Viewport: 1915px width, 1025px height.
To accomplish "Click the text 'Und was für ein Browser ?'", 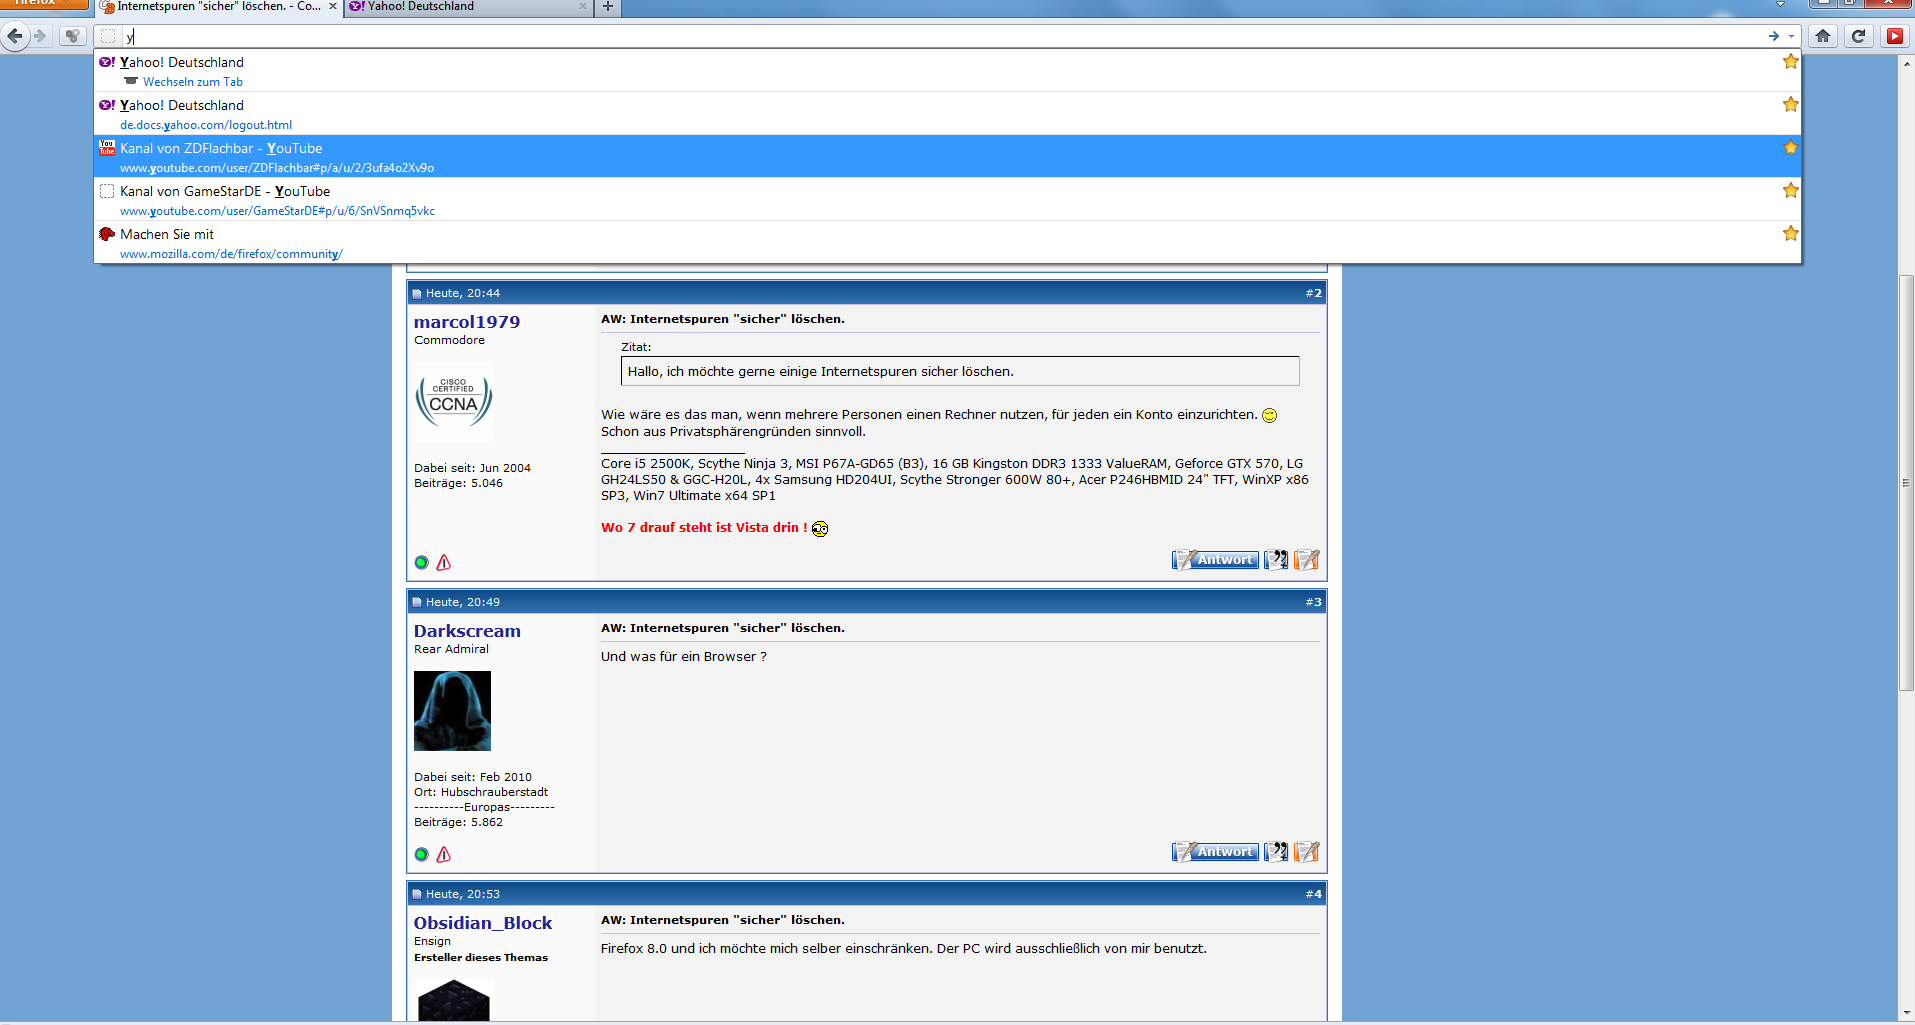I will (684, 657).
